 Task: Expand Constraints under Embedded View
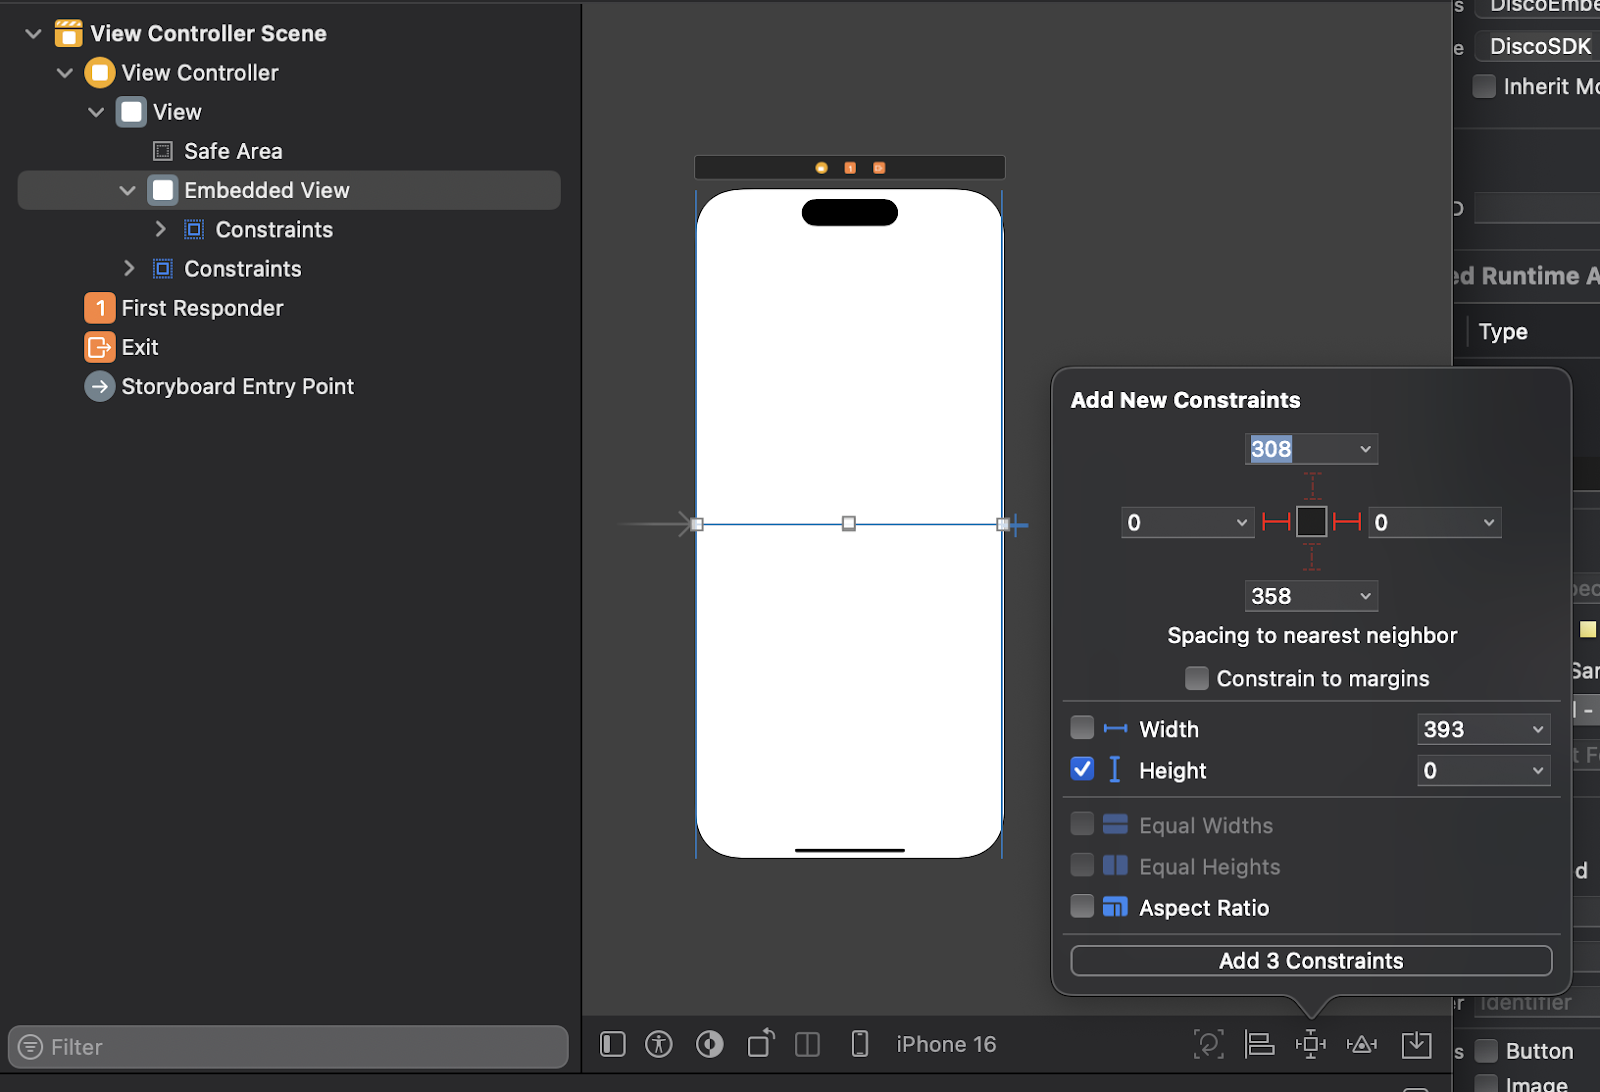(x=160, y=229)
